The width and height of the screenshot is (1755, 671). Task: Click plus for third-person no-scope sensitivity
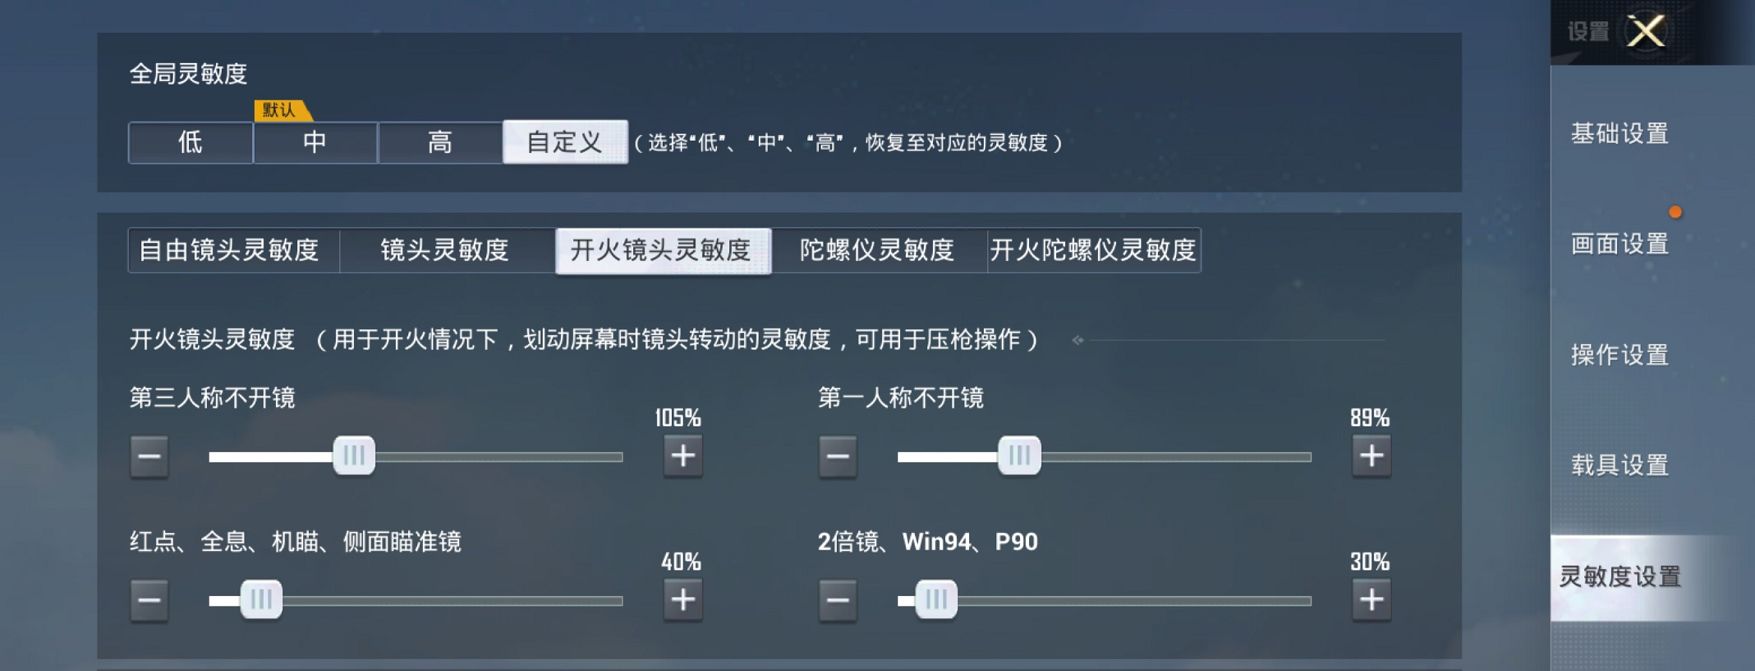683,456
